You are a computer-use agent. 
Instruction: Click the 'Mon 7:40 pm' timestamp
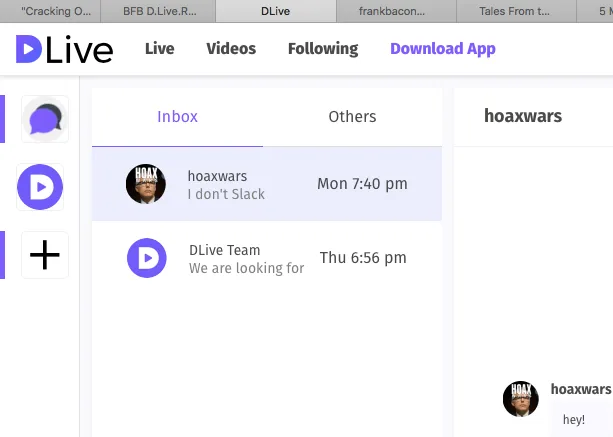(x=362, y=184)
